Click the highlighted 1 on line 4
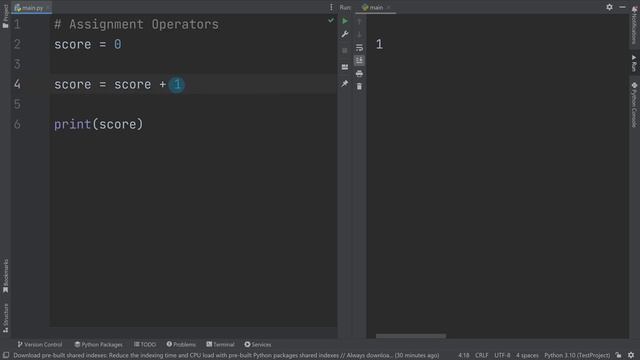Screen dimensions: 640x360 (x=177, y=84)
